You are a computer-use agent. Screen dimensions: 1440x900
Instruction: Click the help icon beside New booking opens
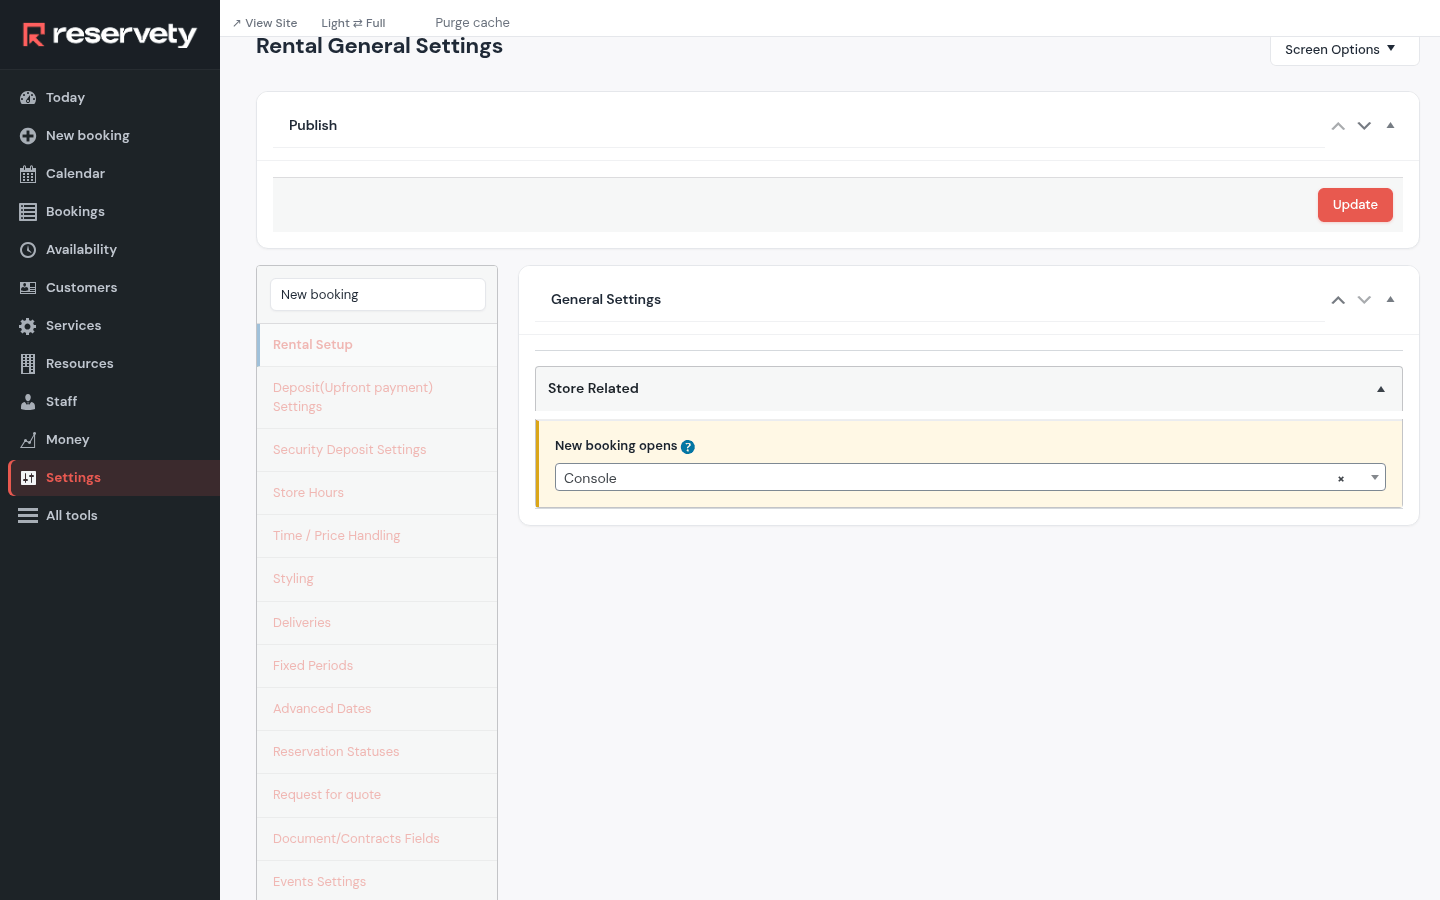(x=688, y=447)
